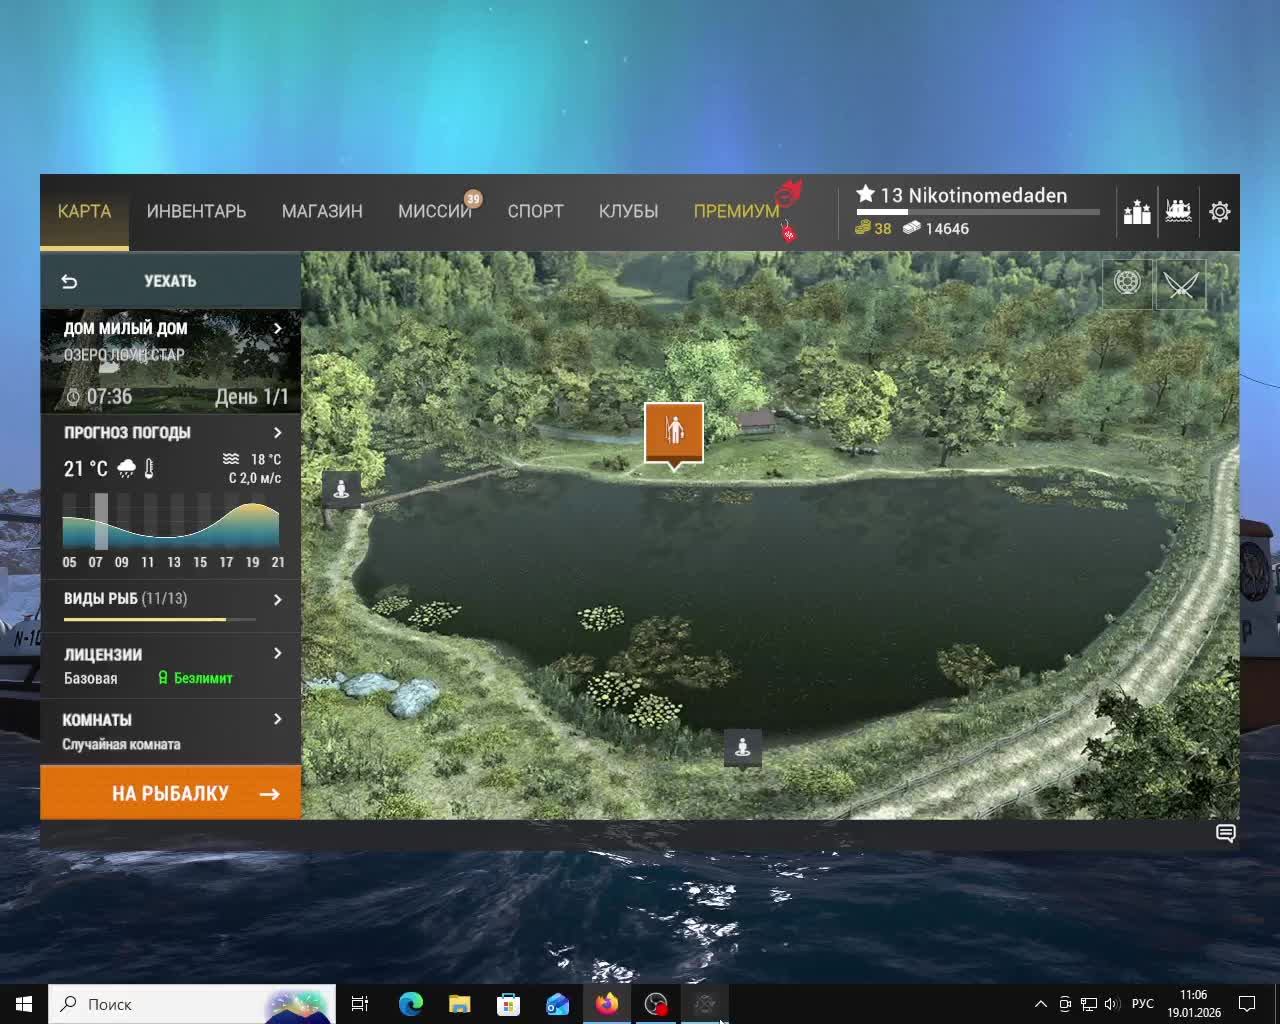Image resolution: width=1280 pixels, height=1024 pixels.
Task: Click the highlighted 07 hour bar in the forecast
Action: pos(101,522)
